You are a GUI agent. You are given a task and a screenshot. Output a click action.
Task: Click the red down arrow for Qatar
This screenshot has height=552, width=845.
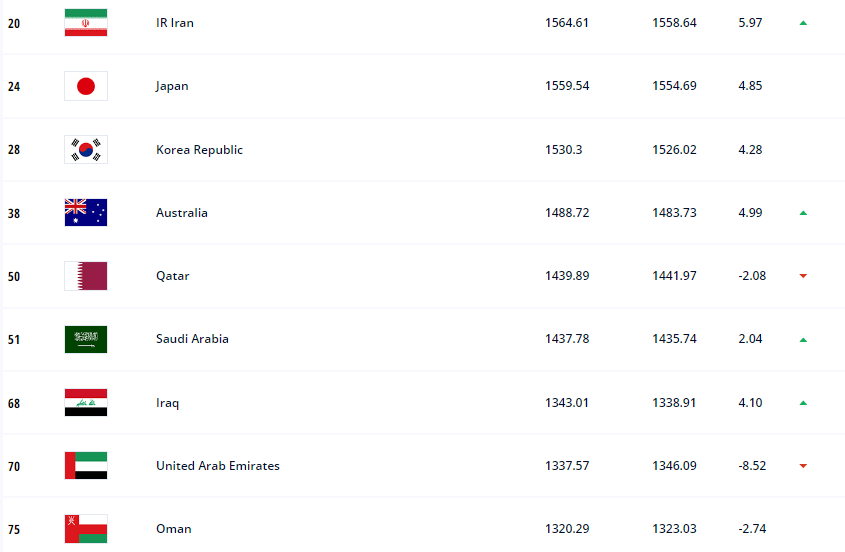803,276
